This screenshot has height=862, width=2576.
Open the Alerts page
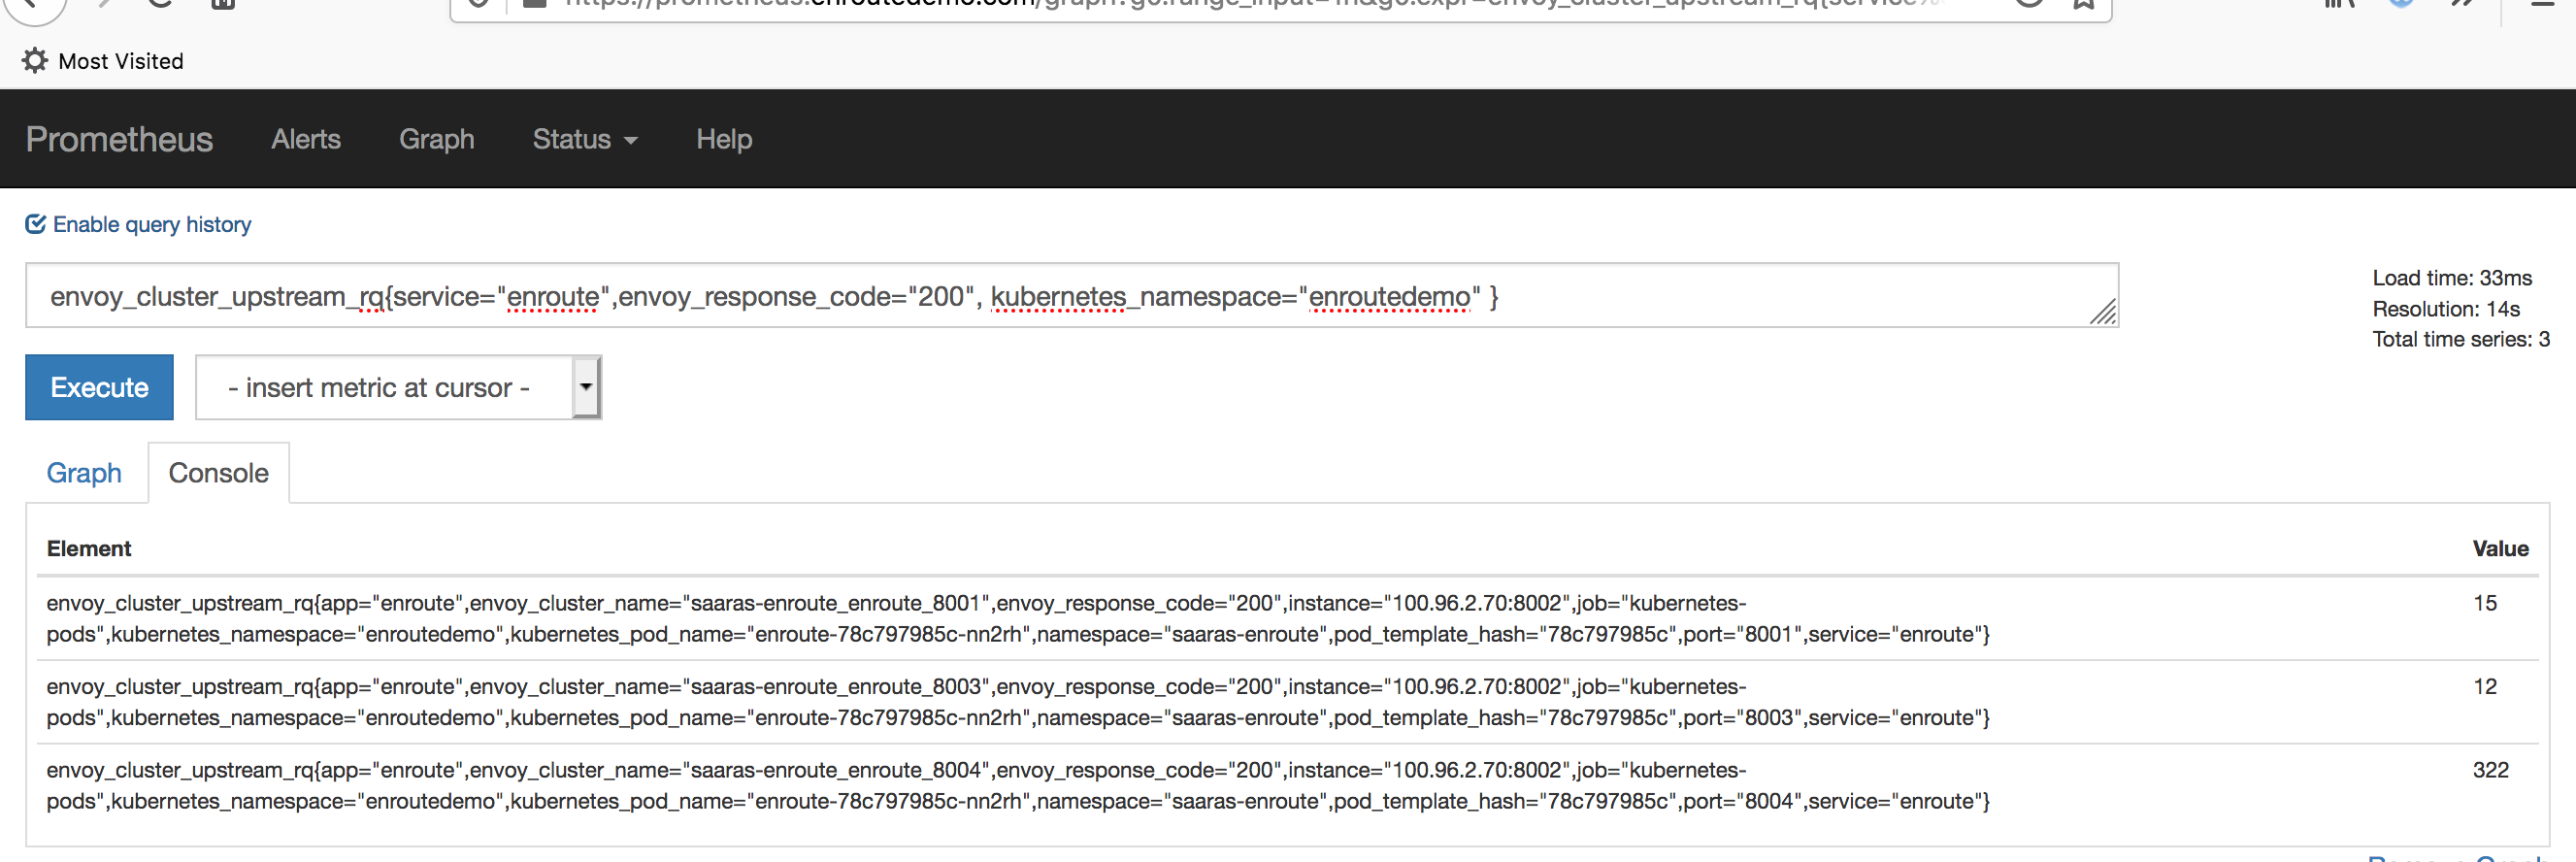click(306, 139)
